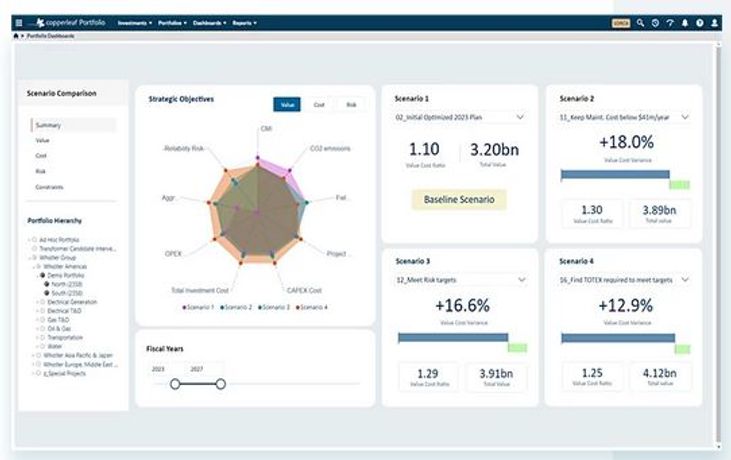The height and width of the screenshot is (460, 731).
Task: Open the user profile icon
Action: (714, 23)
